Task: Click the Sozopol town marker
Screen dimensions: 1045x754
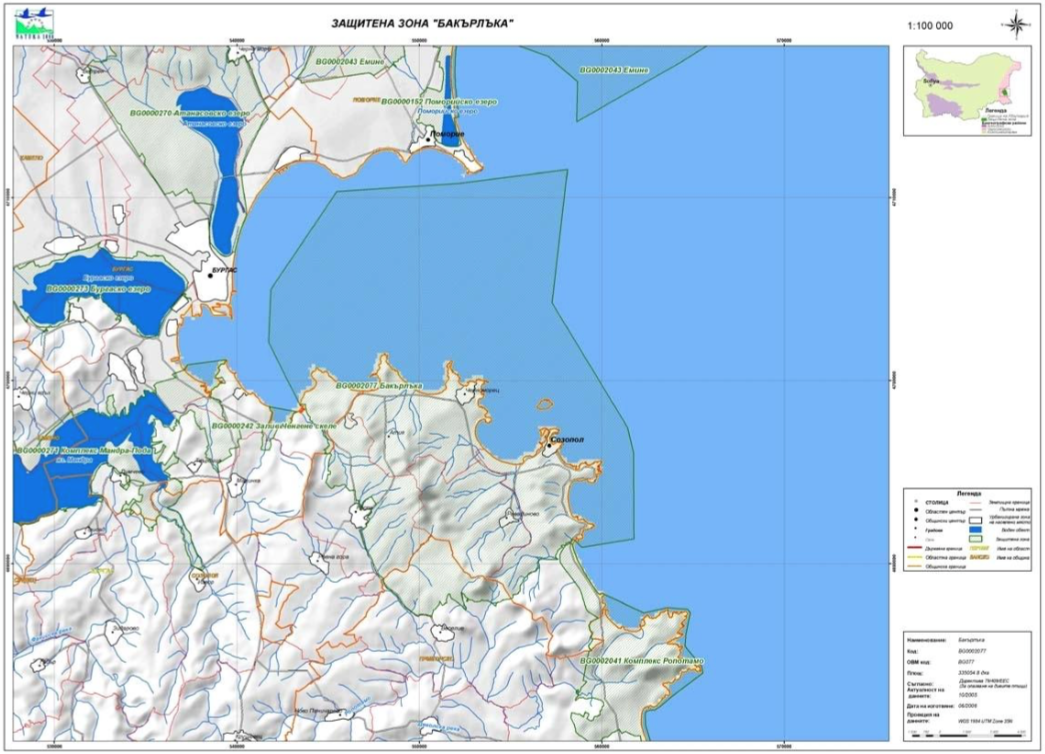Action: (549, 446)
